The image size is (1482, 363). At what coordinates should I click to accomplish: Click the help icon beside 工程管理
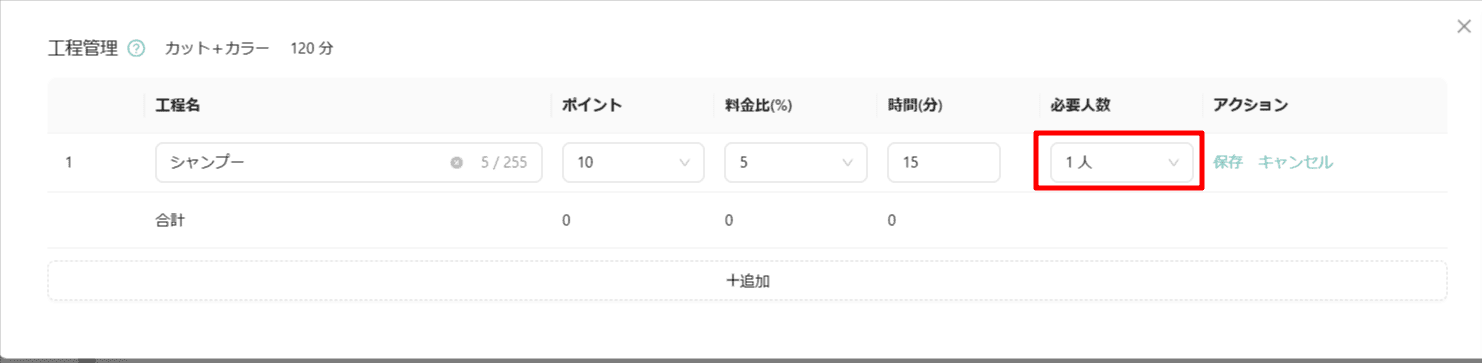click(138, 48)
